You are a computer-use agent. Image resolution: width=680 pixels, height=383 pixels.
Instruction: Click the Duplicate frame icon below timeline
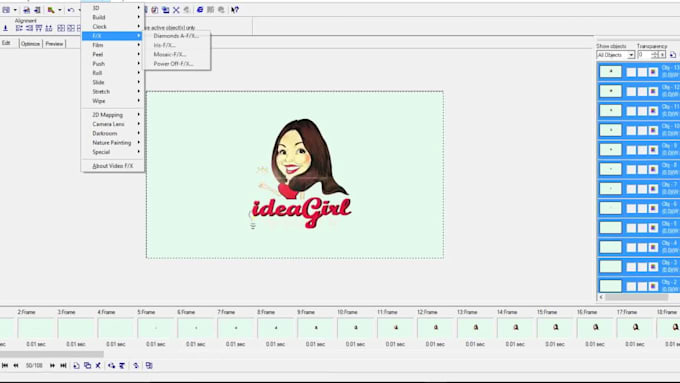(x=87, y=366)
